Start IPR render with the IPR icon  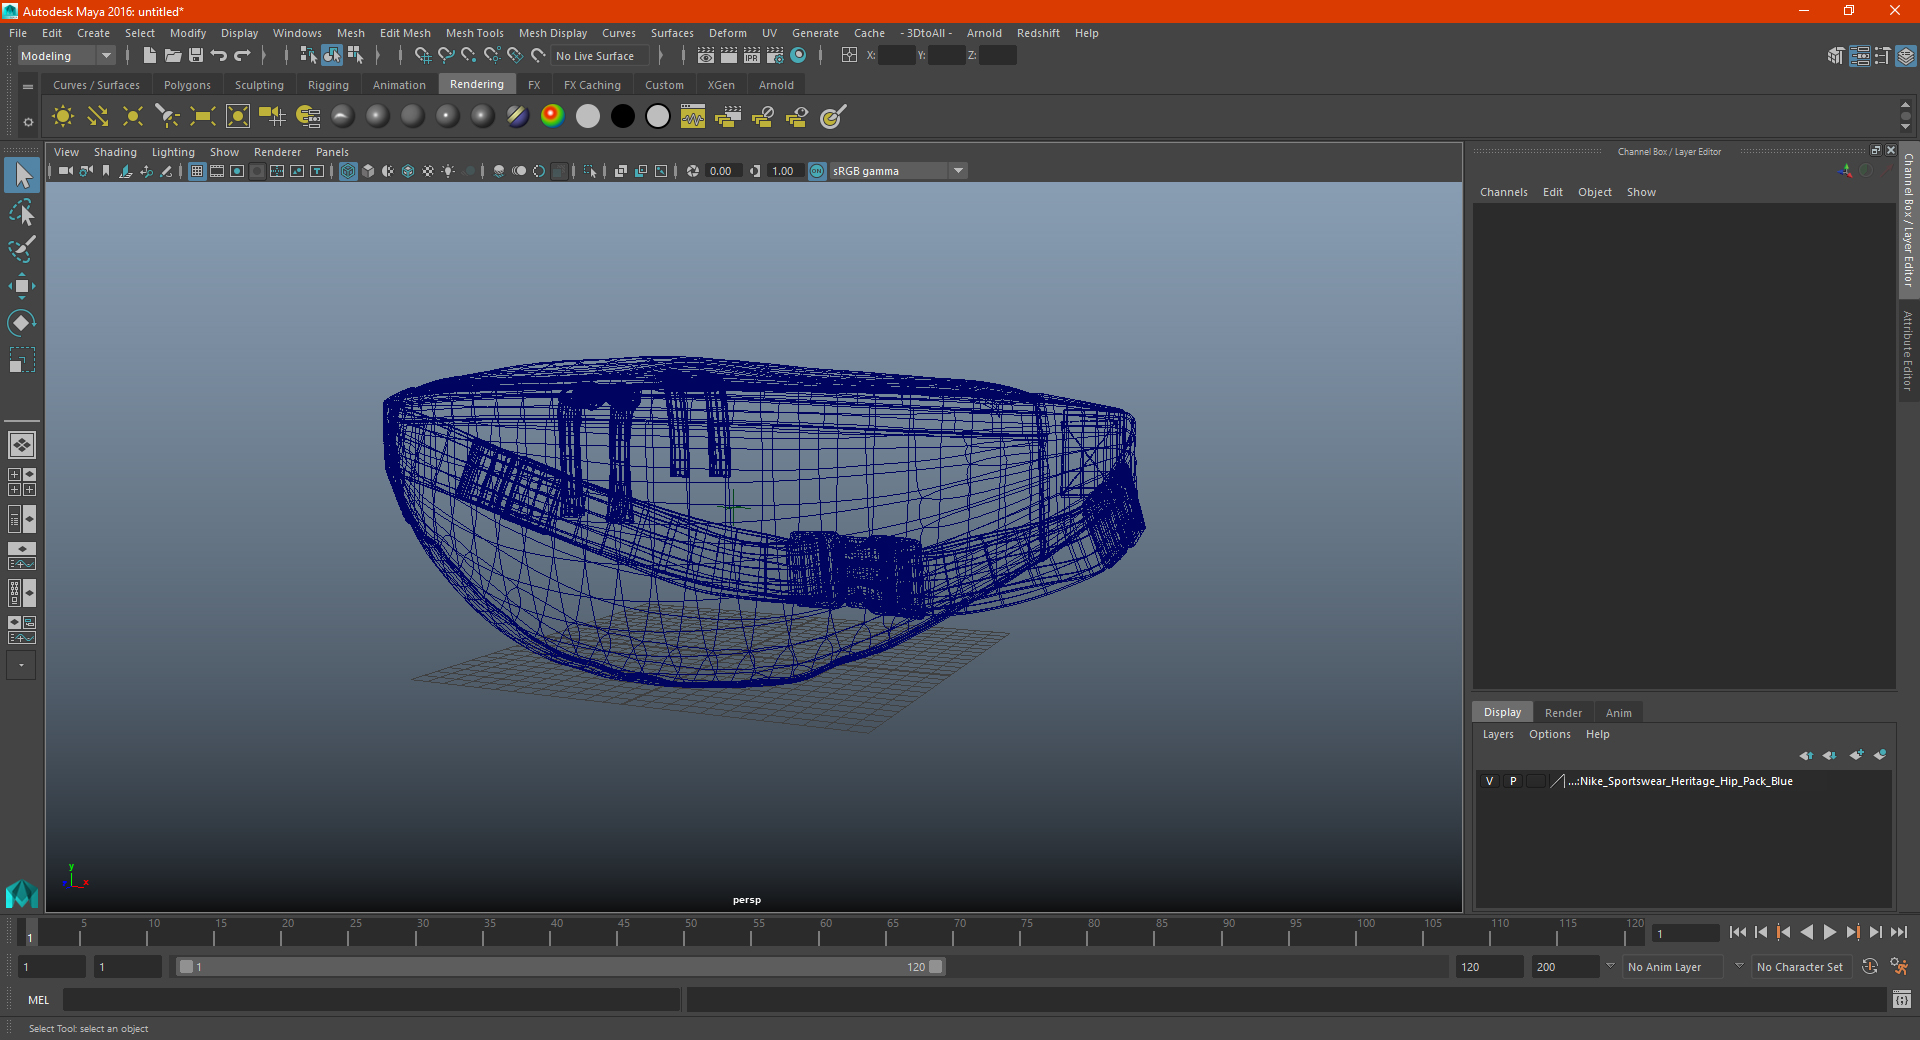pos(752,55)
